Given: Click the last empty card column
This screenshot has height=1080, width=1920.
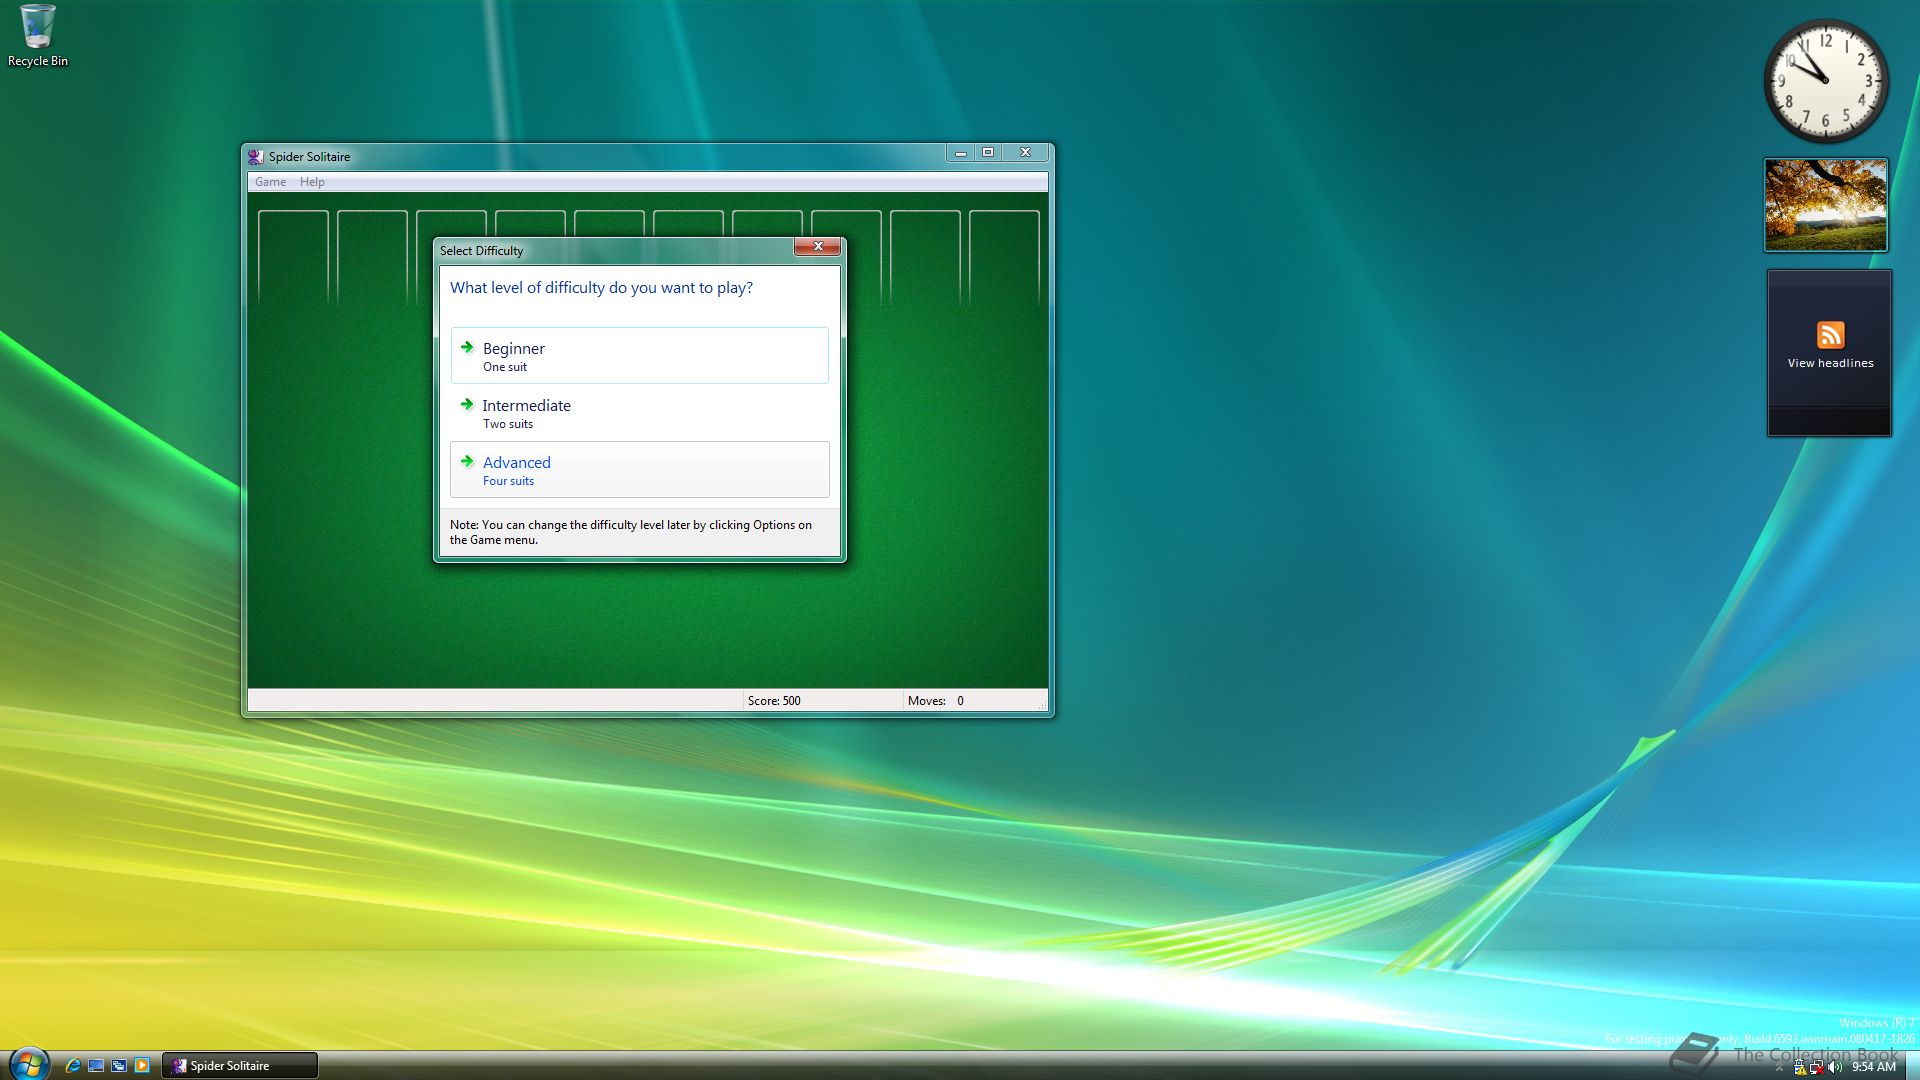Looking at the screenshot, I should pos(1004,257).
